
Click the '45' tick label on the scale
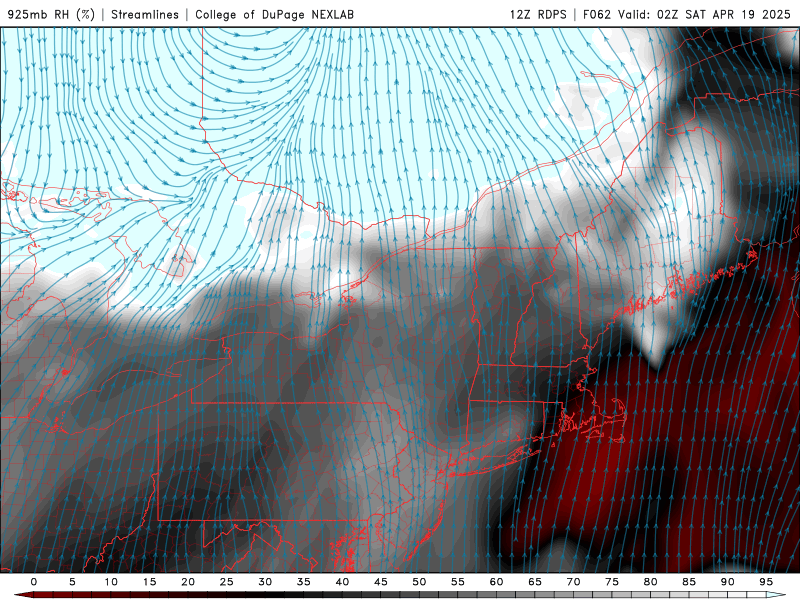click(381, 582)
